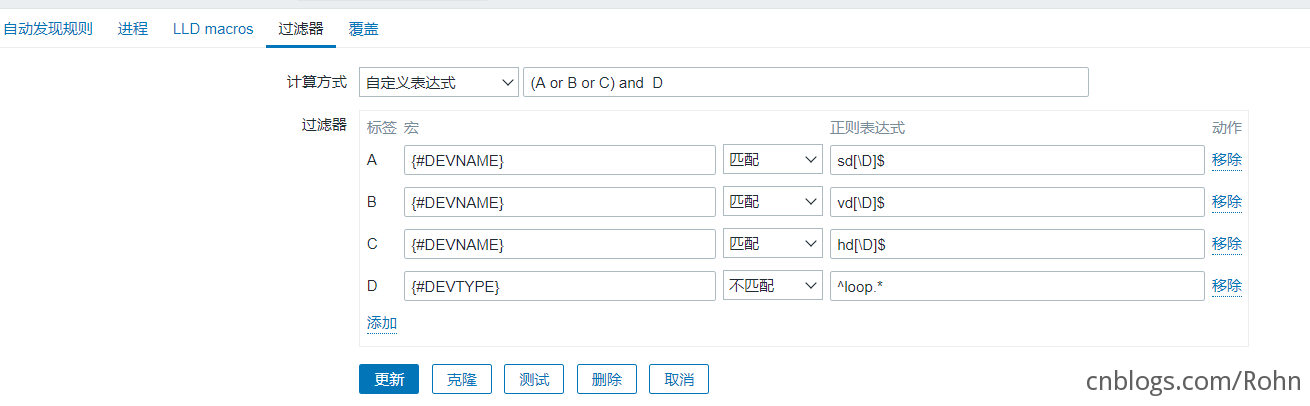
Task: Open the LLD macros tab
Action: (x=213, y=29)
